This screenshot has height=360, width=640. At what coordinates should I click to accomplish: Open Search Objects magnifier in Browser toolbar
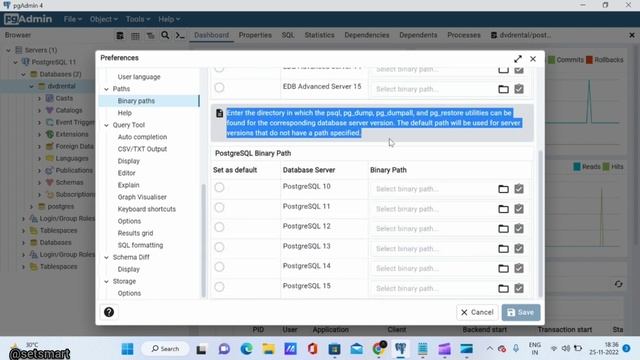point(165,36)
